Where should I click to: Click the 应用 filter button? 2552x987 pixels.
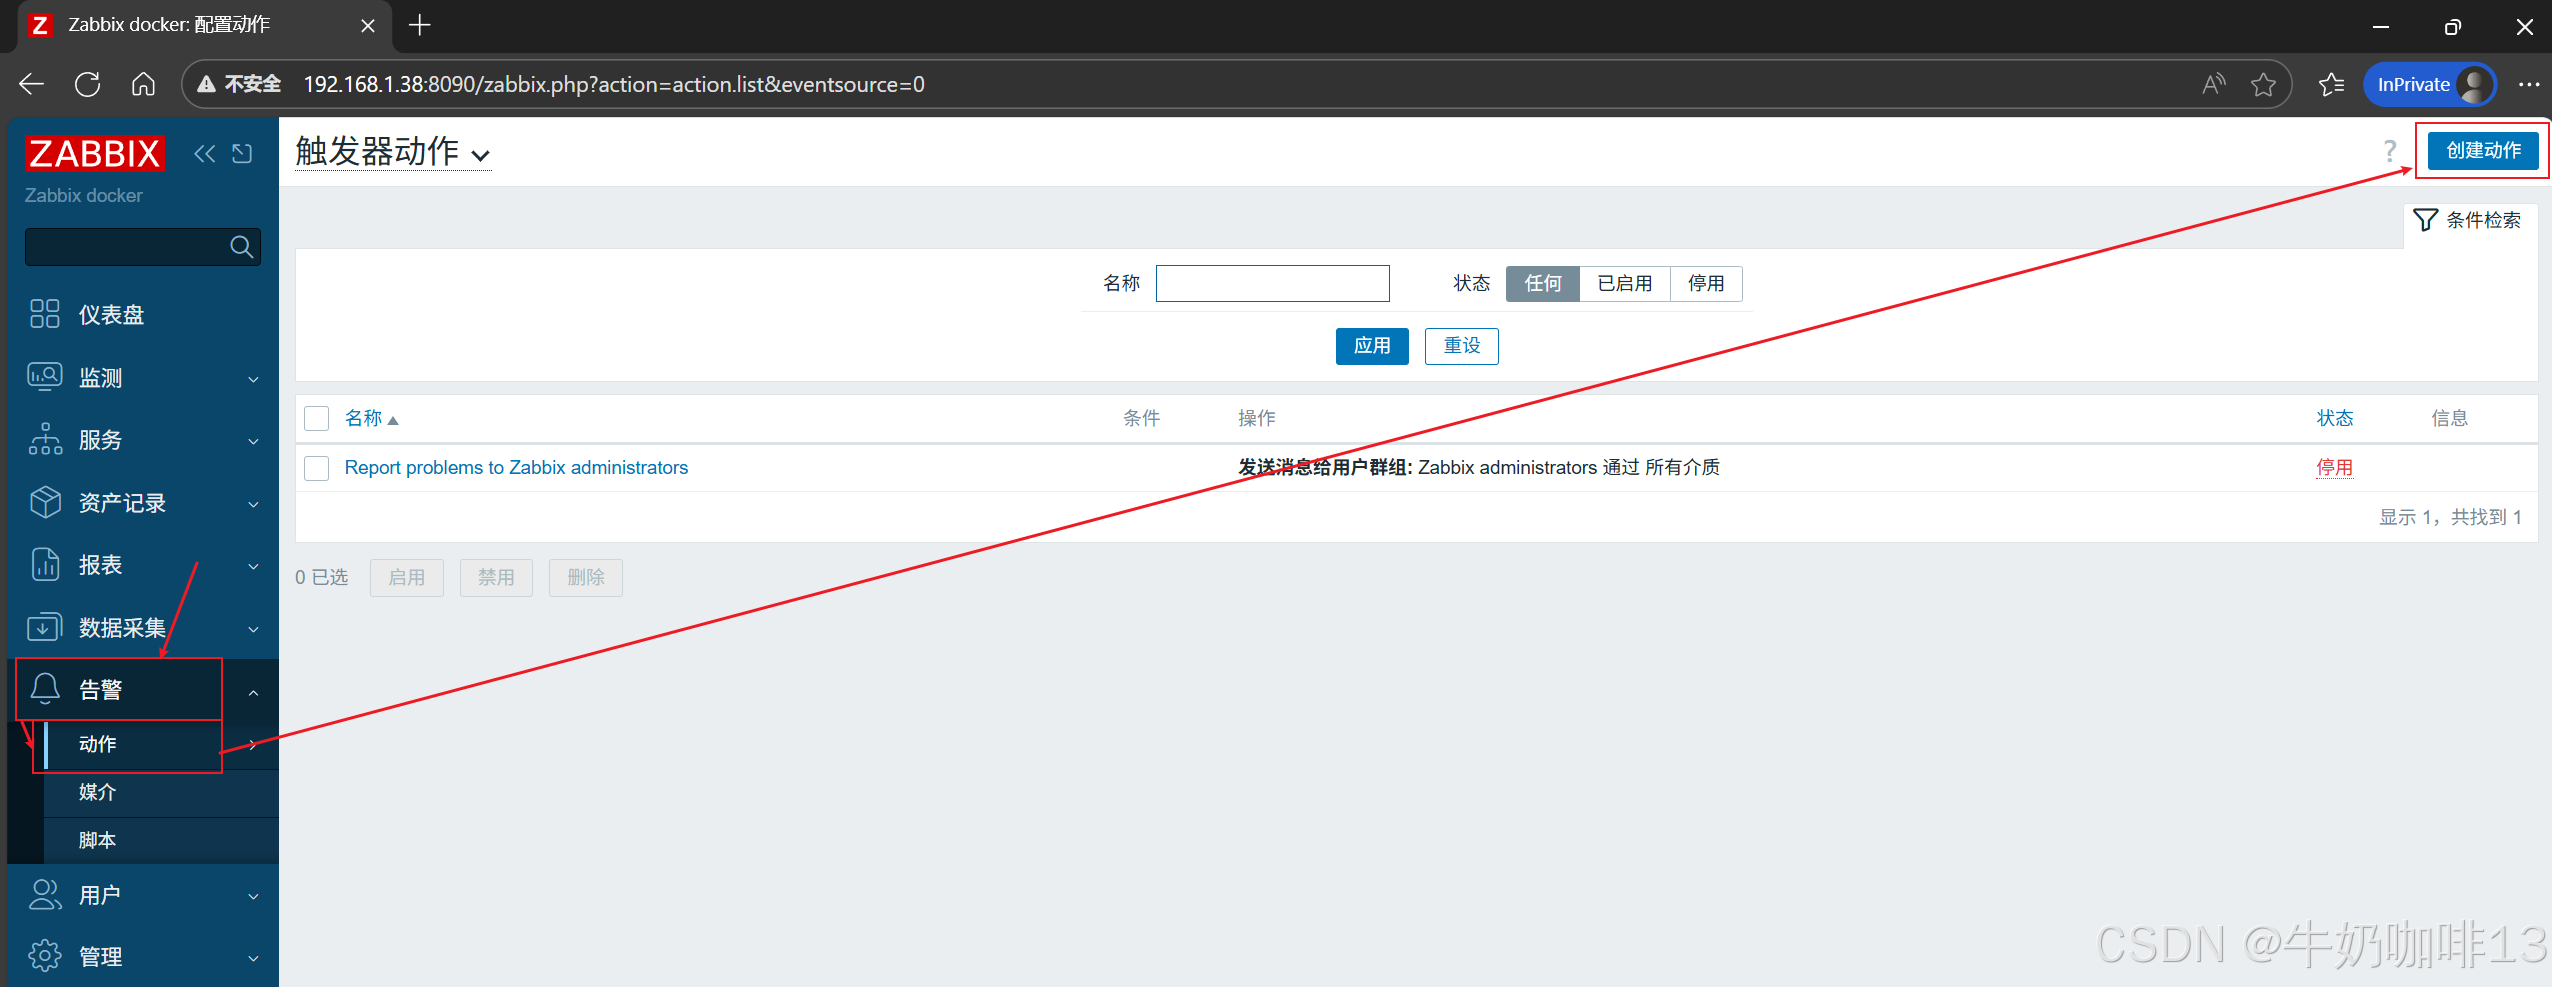(x=1372, y=346)
